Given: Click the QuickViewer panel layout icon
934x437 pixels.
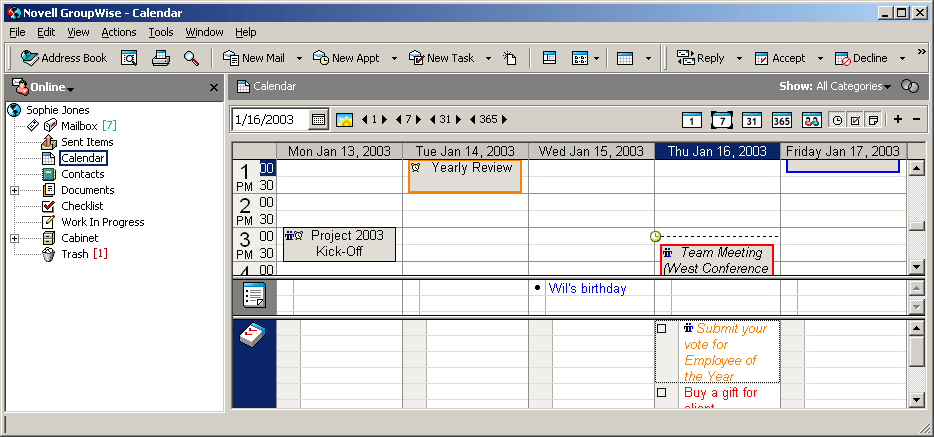Looking at the screenshot, I should [549, 58].
